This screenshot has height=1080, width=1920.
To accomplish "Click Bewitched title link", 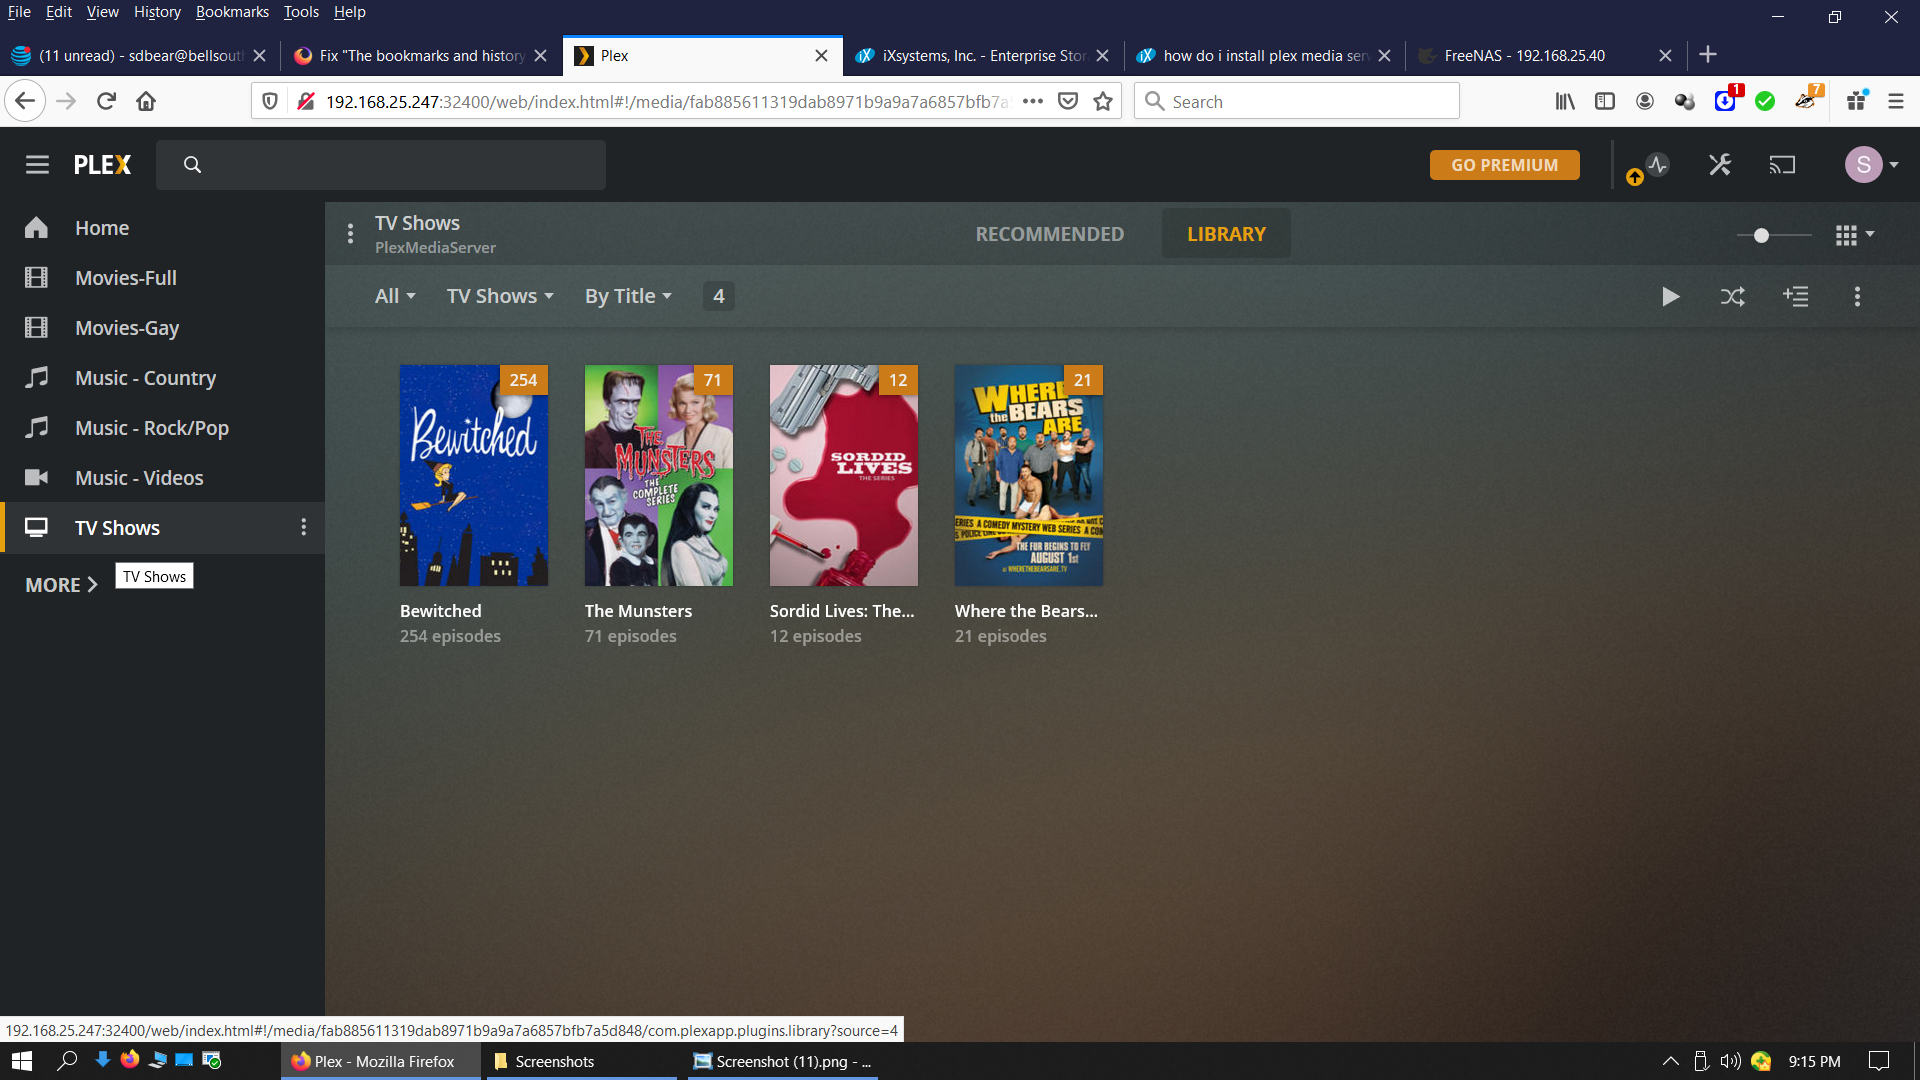I will pos(441,611).
